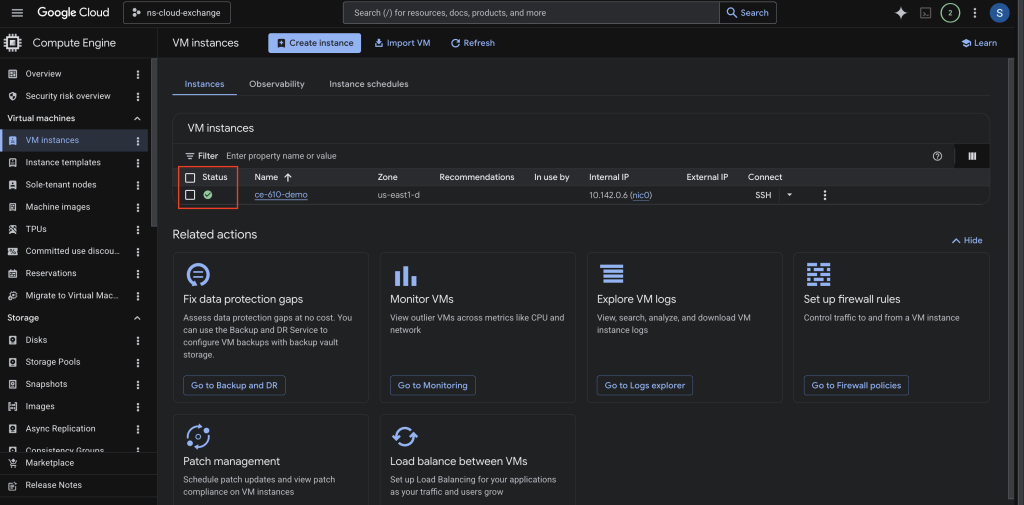
Task: Open Overview in sidebar
Action: (x=43, y=74)
